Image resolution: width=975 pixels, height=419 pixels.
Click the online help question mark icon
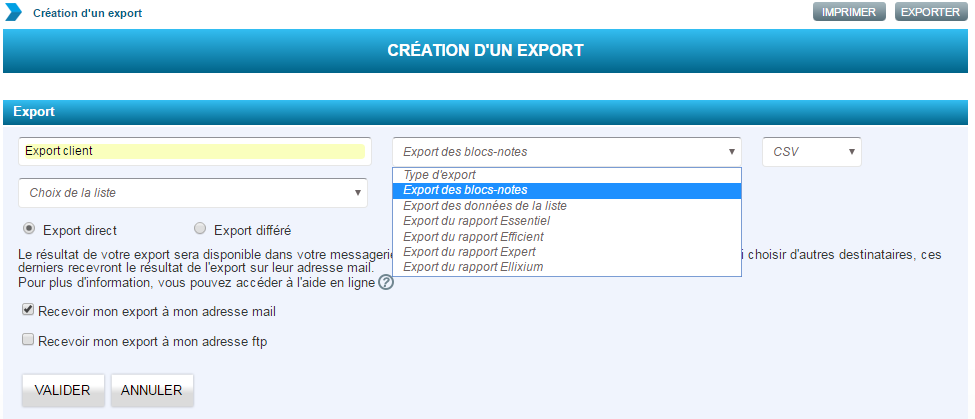[x=386, y=283]
